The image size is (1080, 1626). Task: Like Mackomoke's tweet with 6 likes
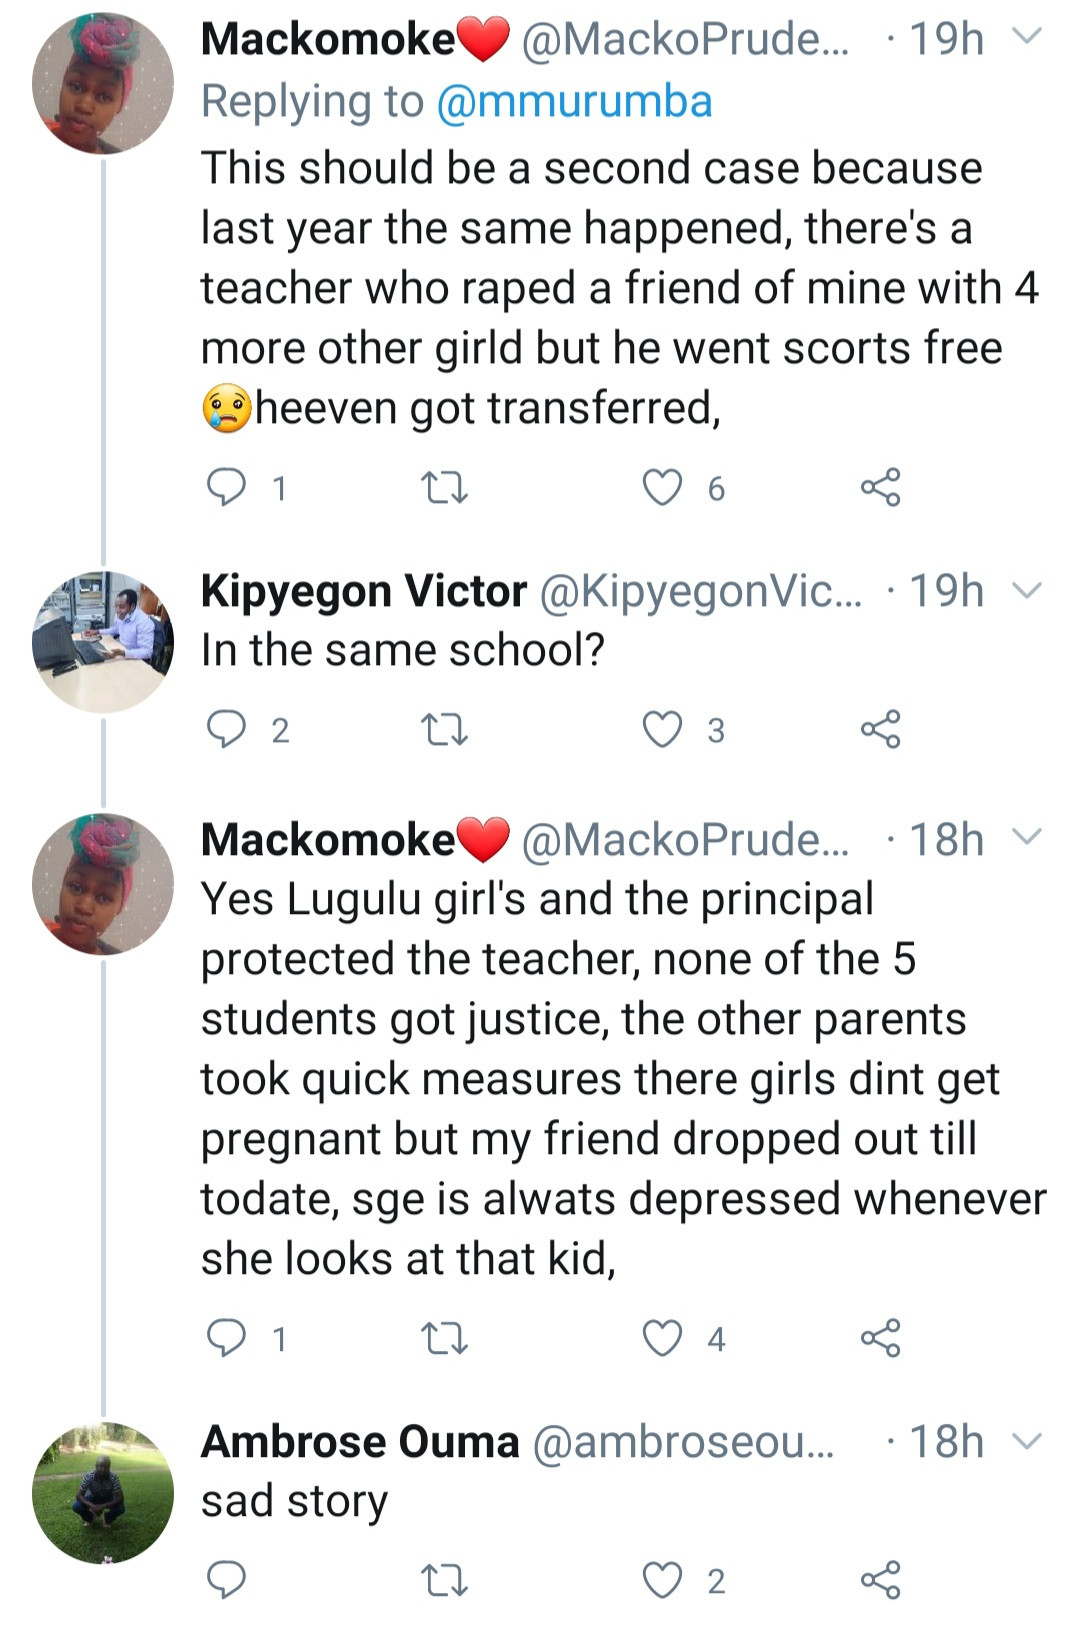coord(662,487)
